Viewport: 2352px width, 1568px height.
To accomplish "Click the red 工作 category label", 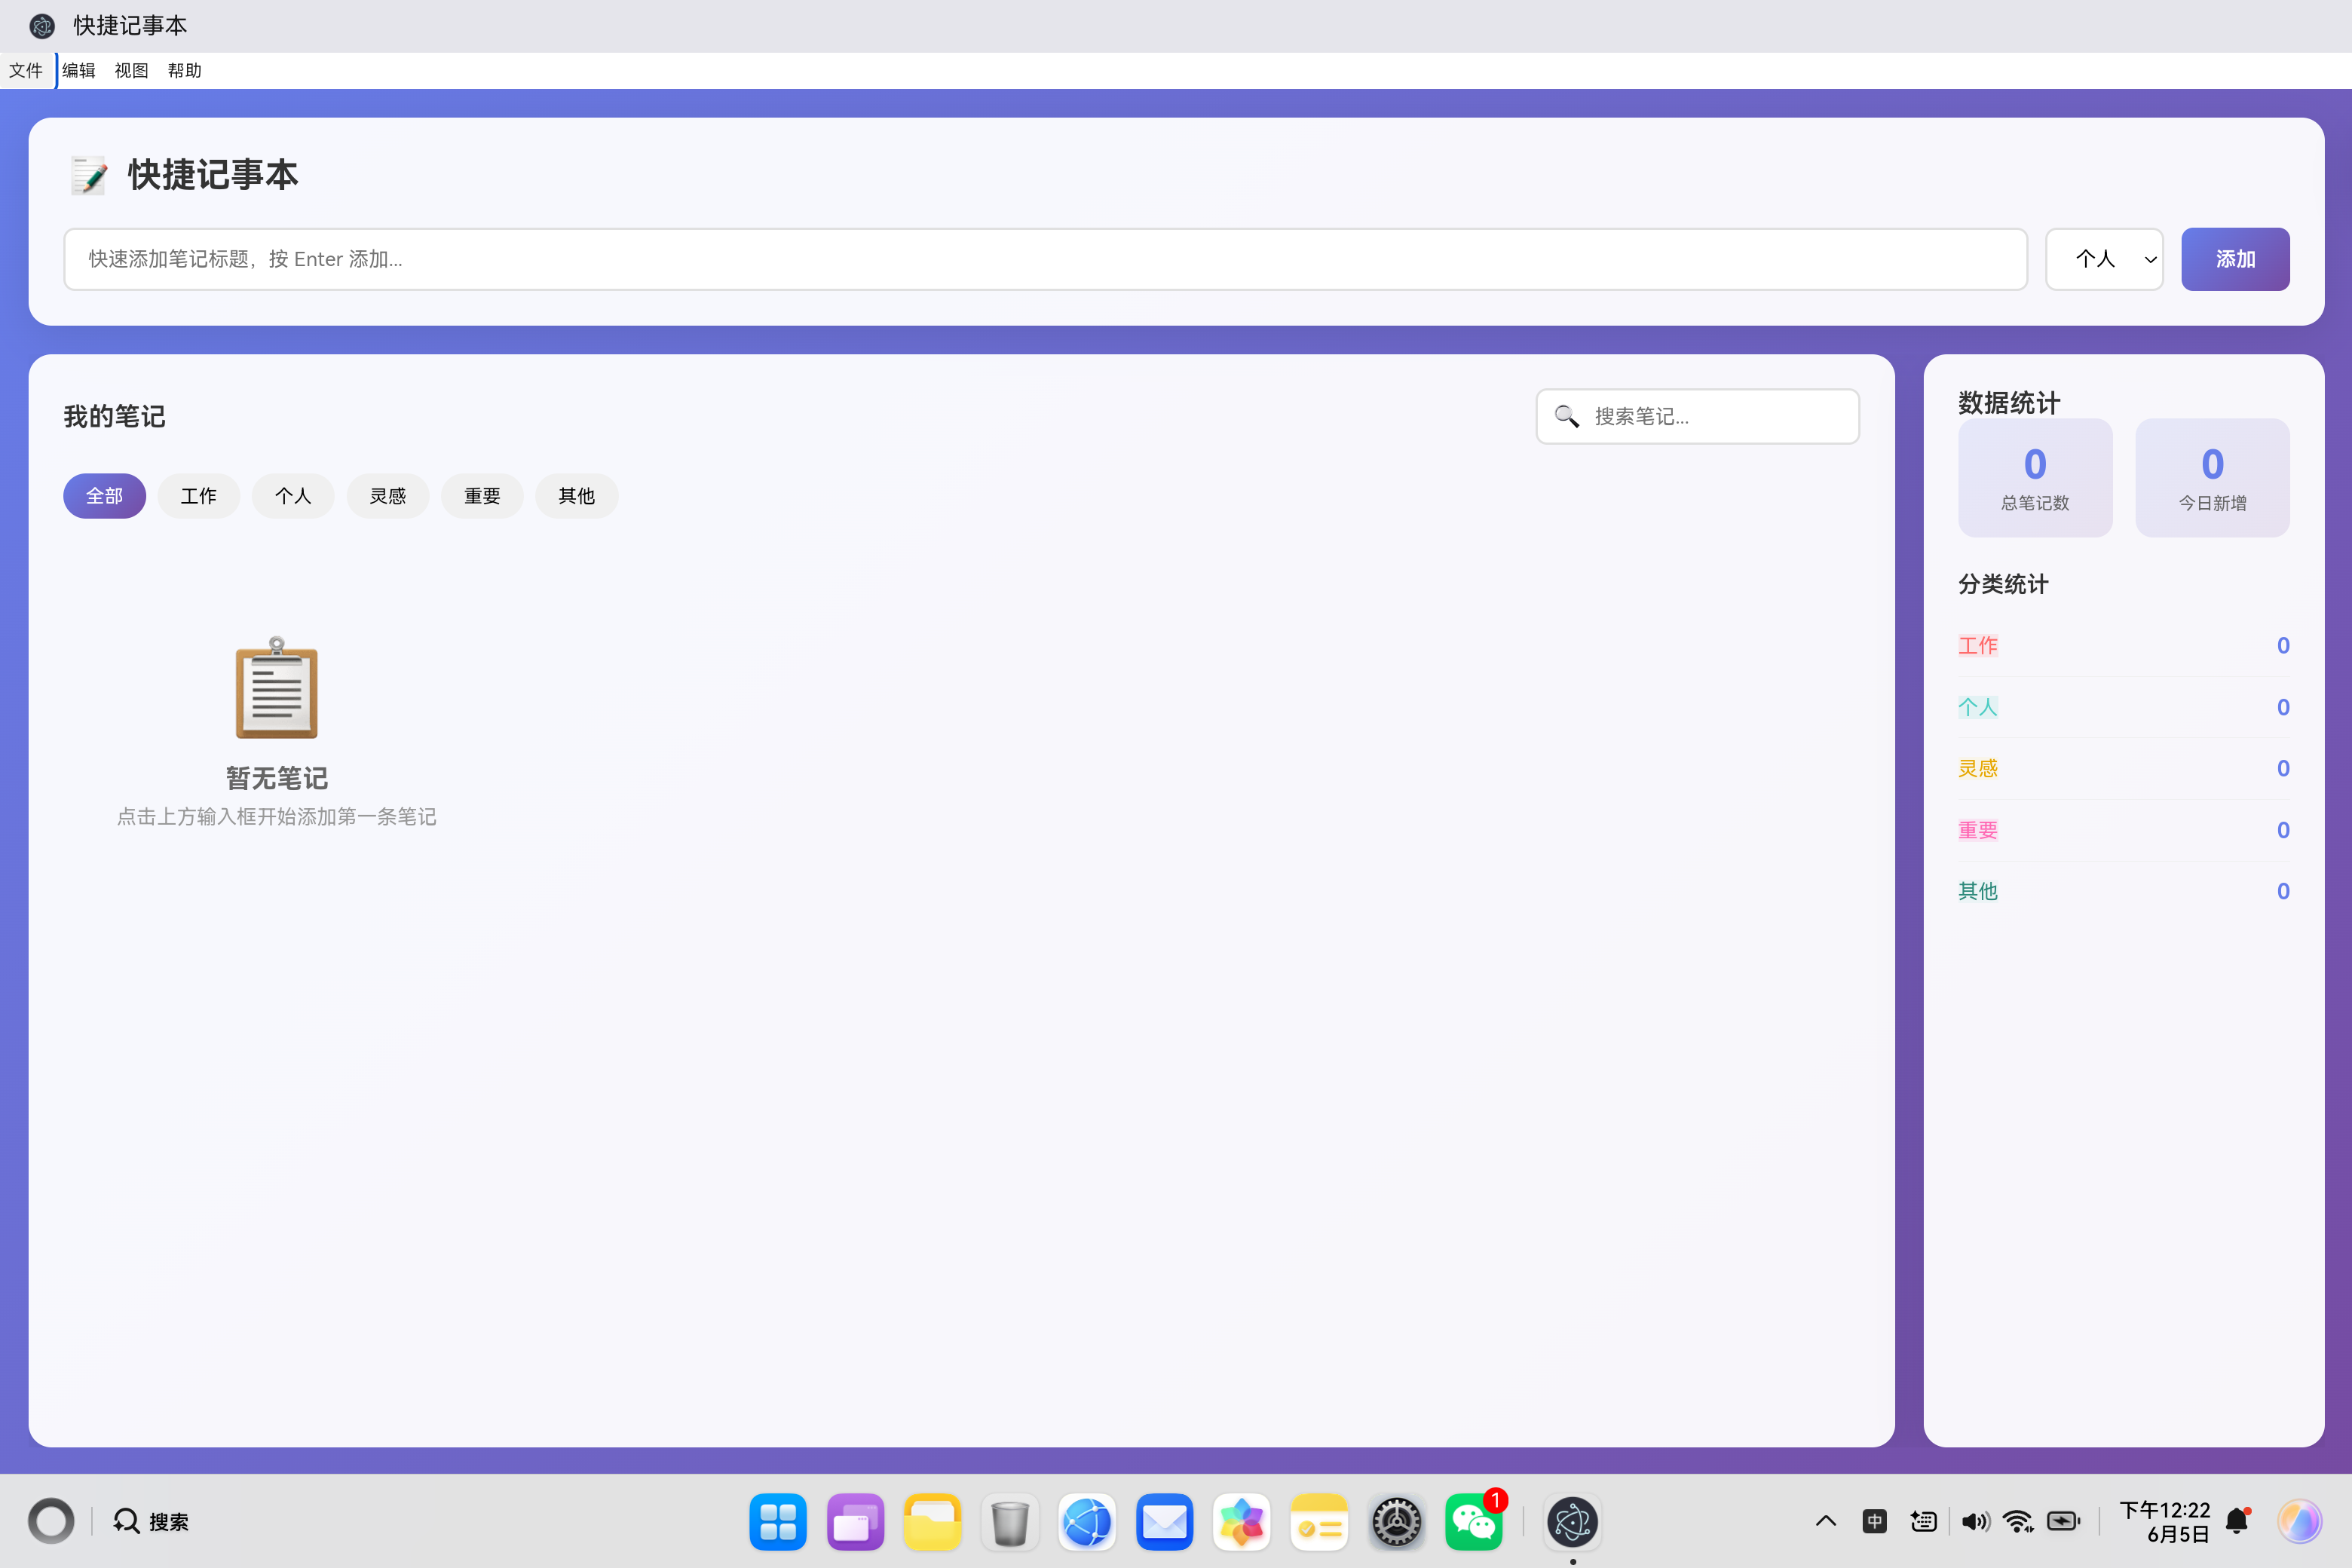I will coord(1977,645).
